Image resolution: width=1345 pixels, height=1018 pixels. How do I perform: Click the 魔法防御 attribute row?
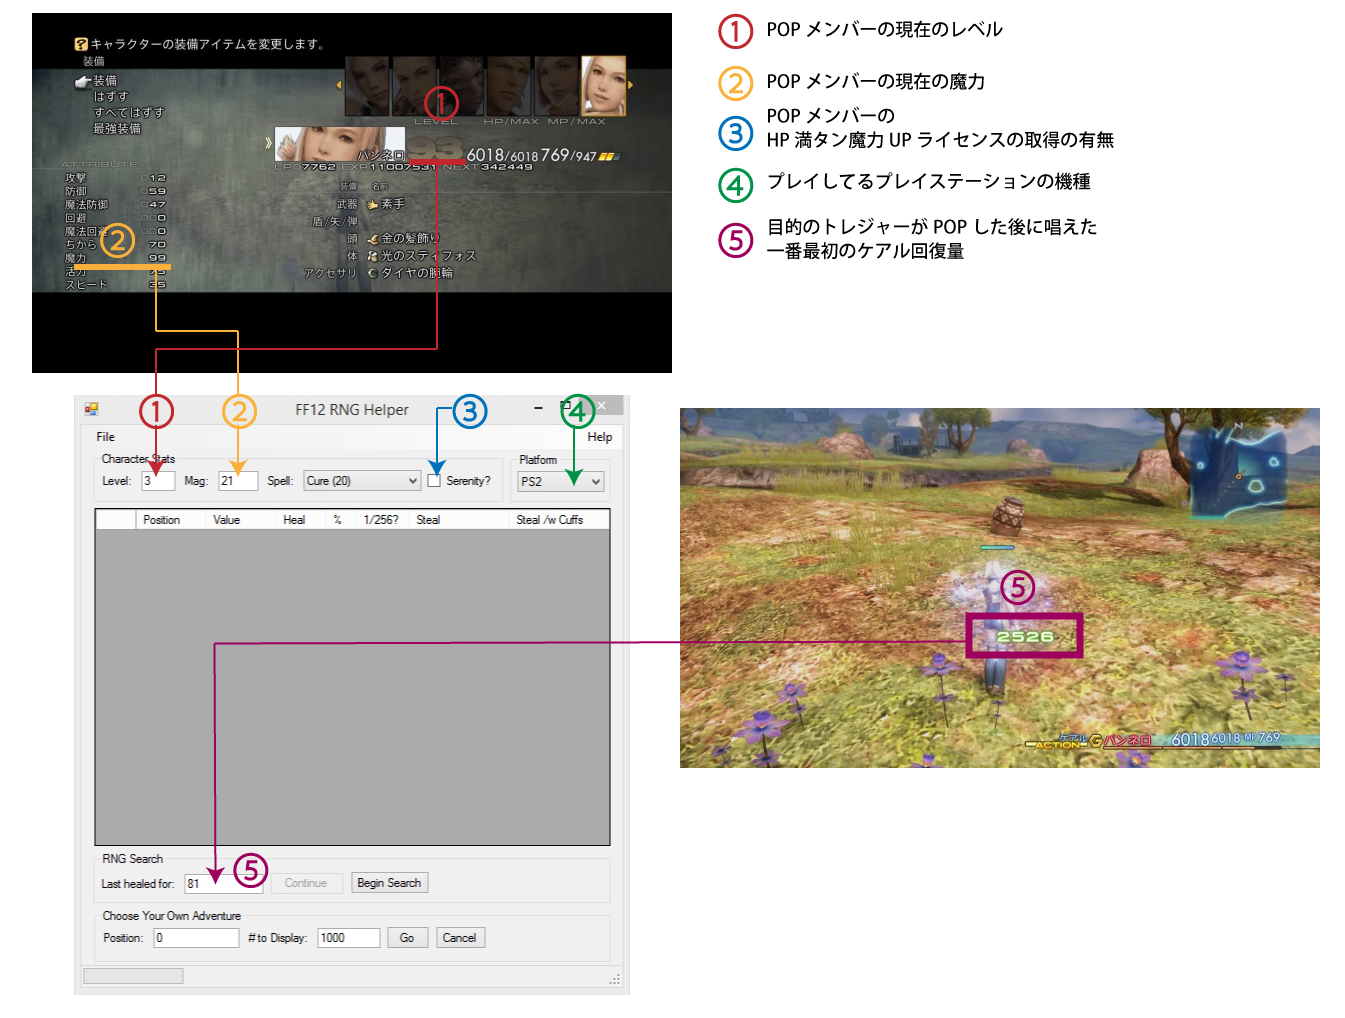tap(116, 205)
